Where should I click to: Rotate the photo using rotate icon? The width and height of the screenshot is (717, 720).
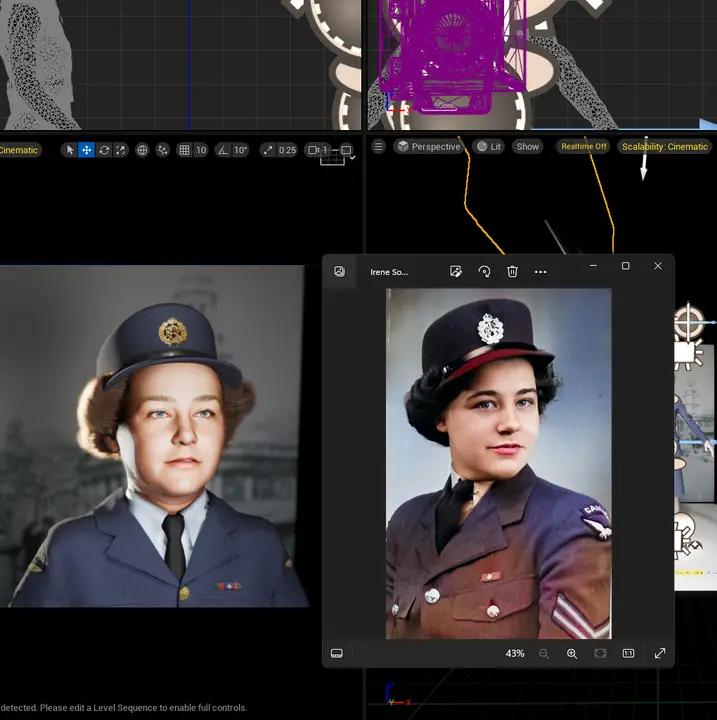point(484,271)
